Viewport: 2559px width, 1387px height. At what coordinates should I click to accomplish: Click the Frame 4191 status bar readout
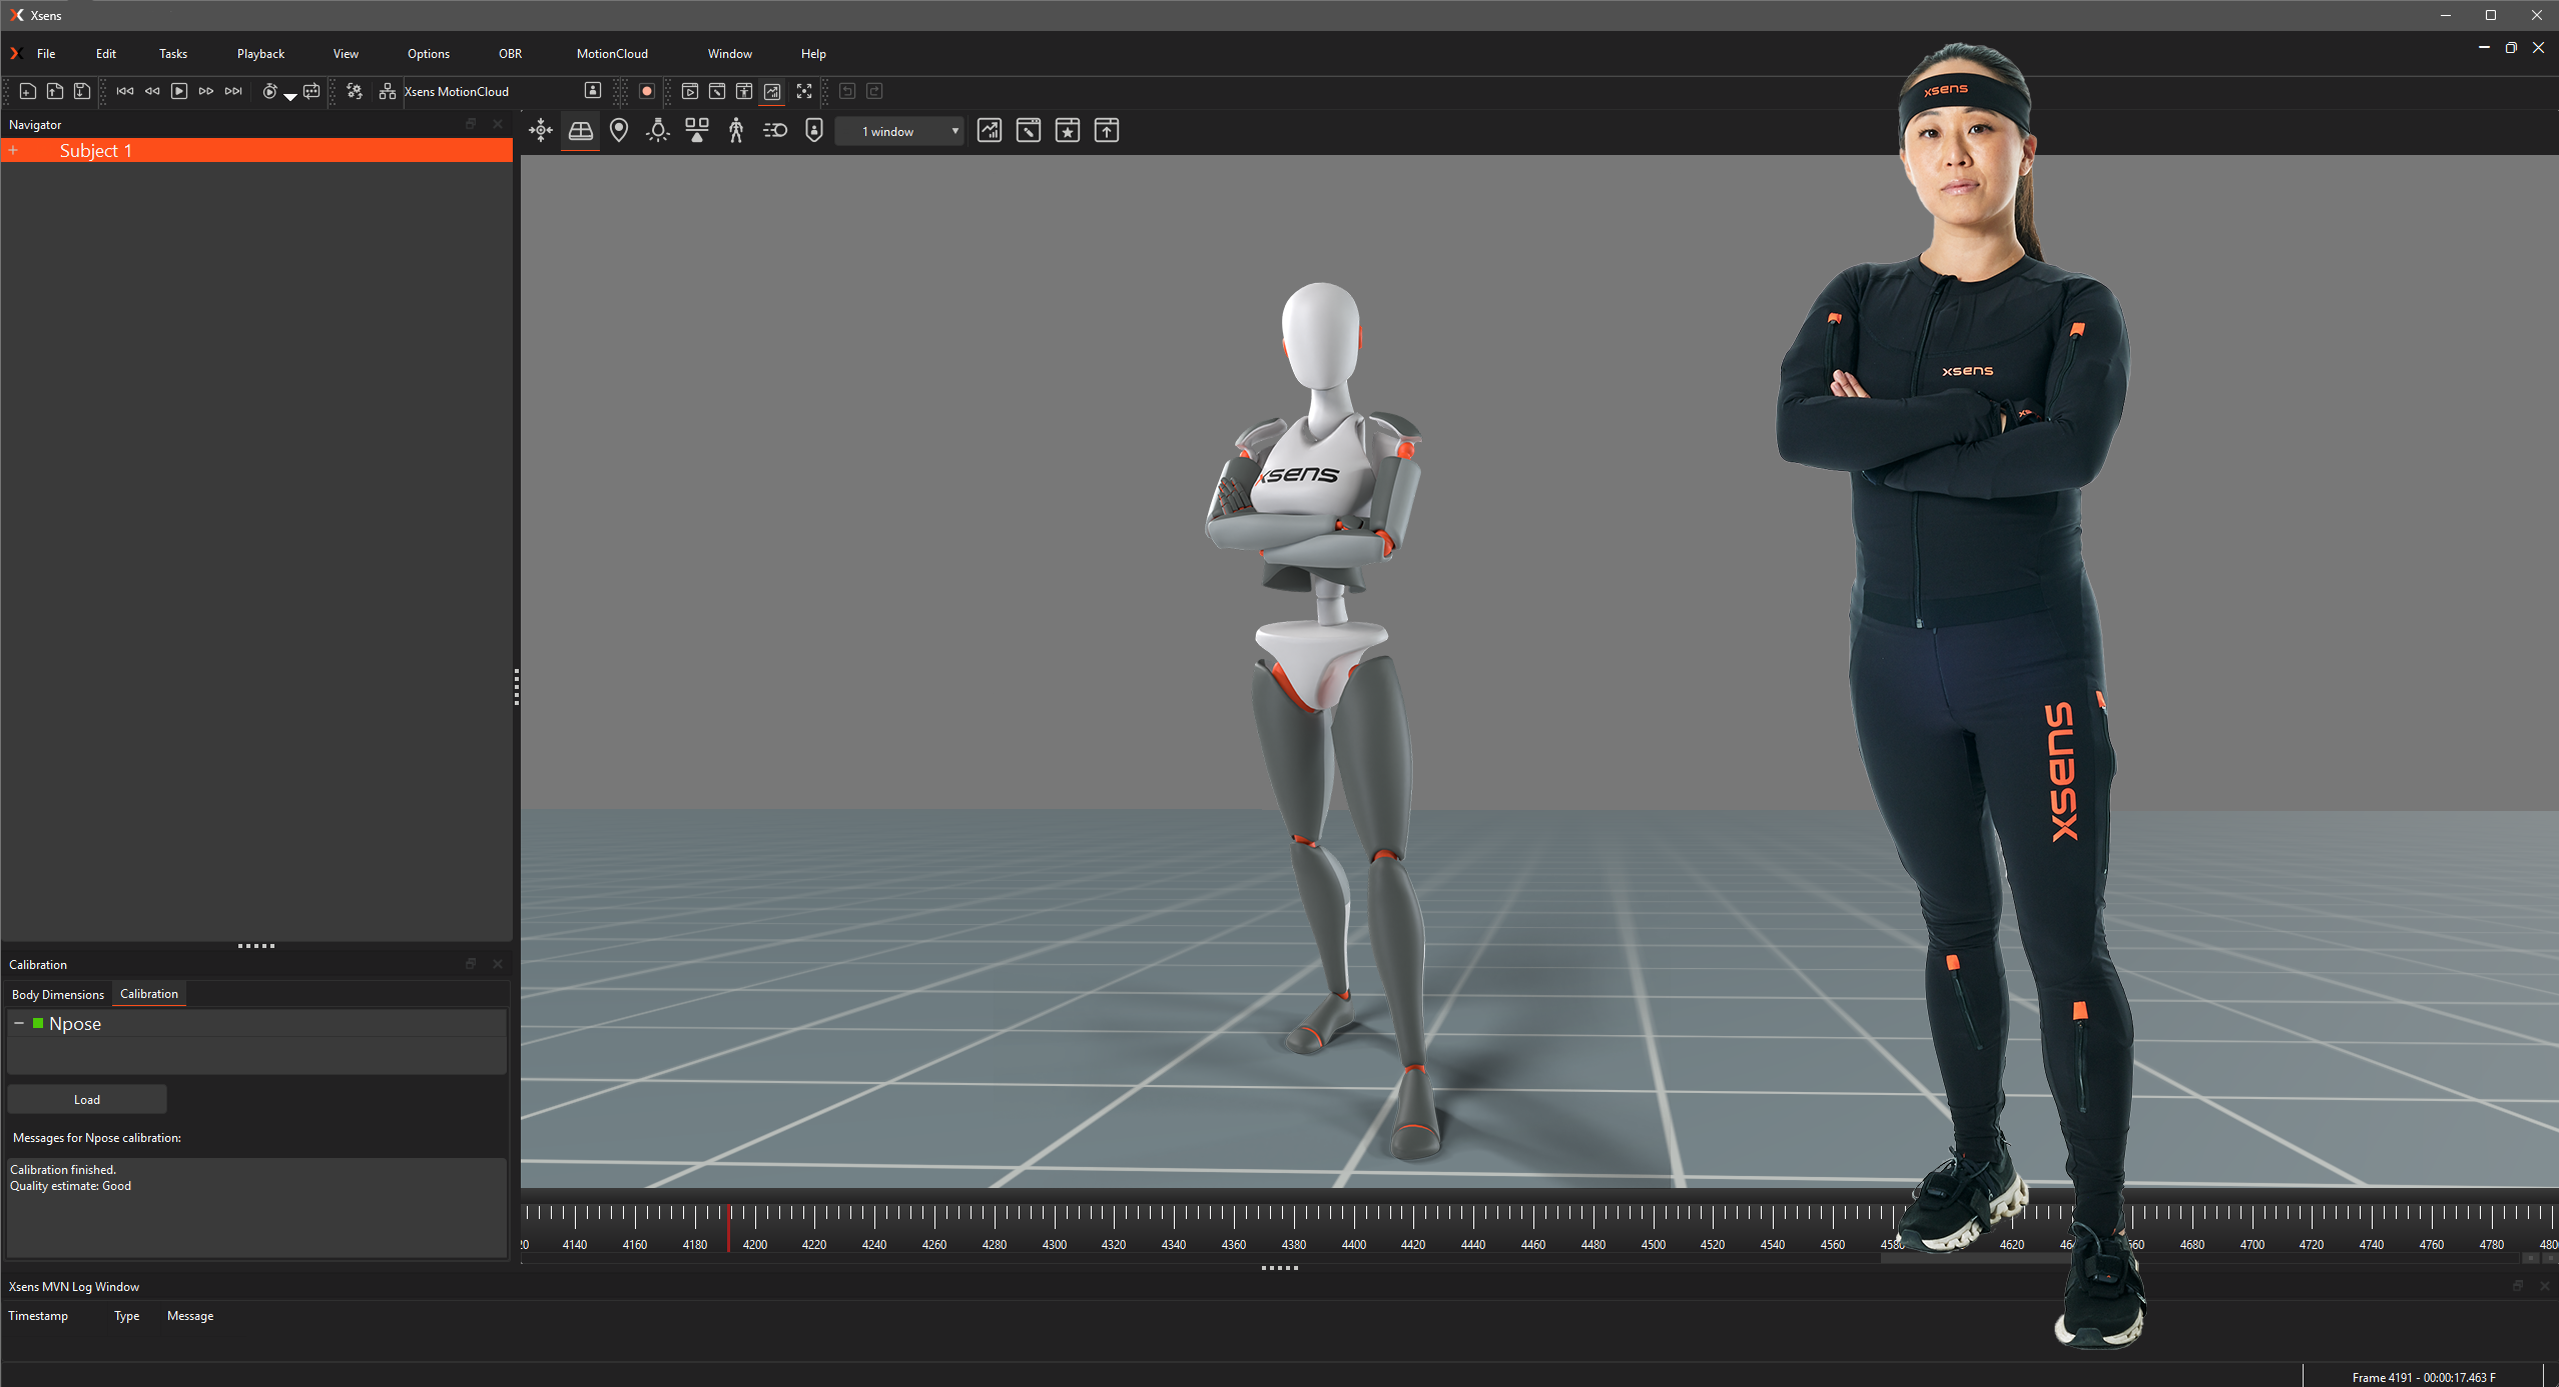pos(2423,1377)
